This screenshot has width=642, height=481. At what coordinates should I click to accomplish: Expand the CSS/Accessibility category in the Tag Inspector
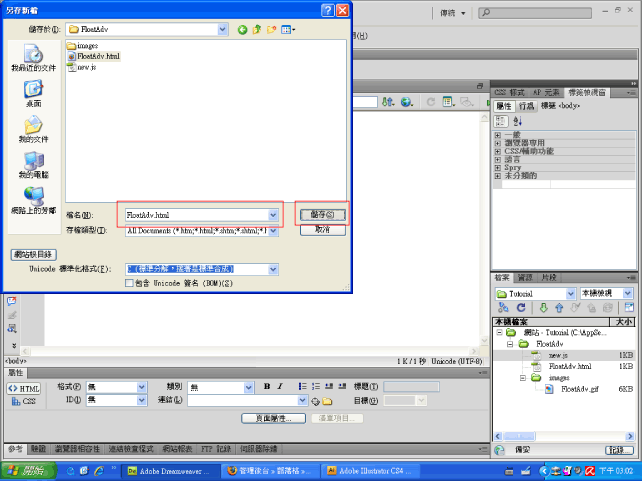497,151
